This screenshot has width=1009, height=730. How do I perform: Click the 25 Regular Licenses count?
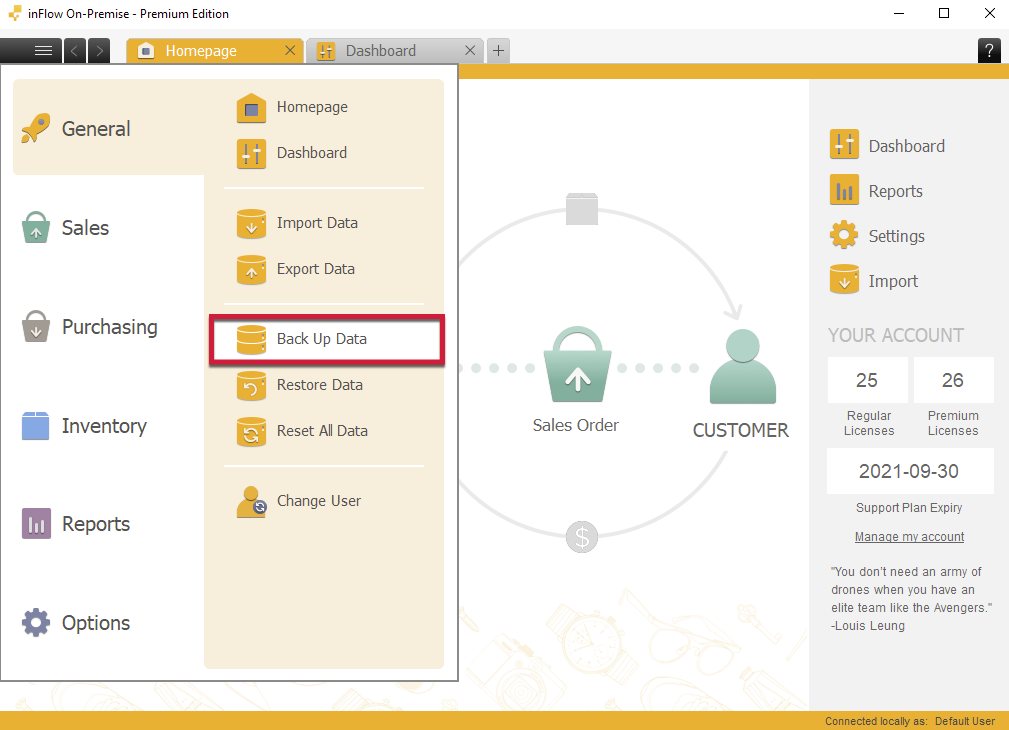tap(867, 380)
